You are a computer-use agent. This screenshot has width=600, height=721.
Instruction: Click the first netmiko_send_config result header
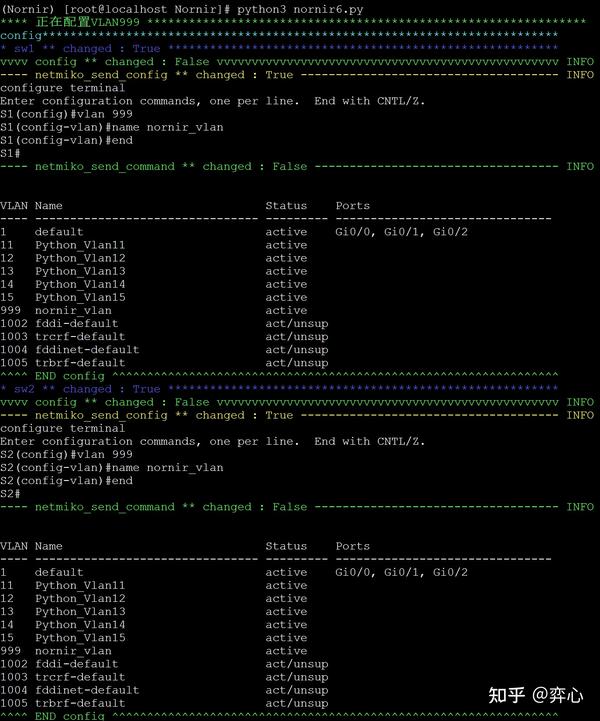click(x=297, y=75)
